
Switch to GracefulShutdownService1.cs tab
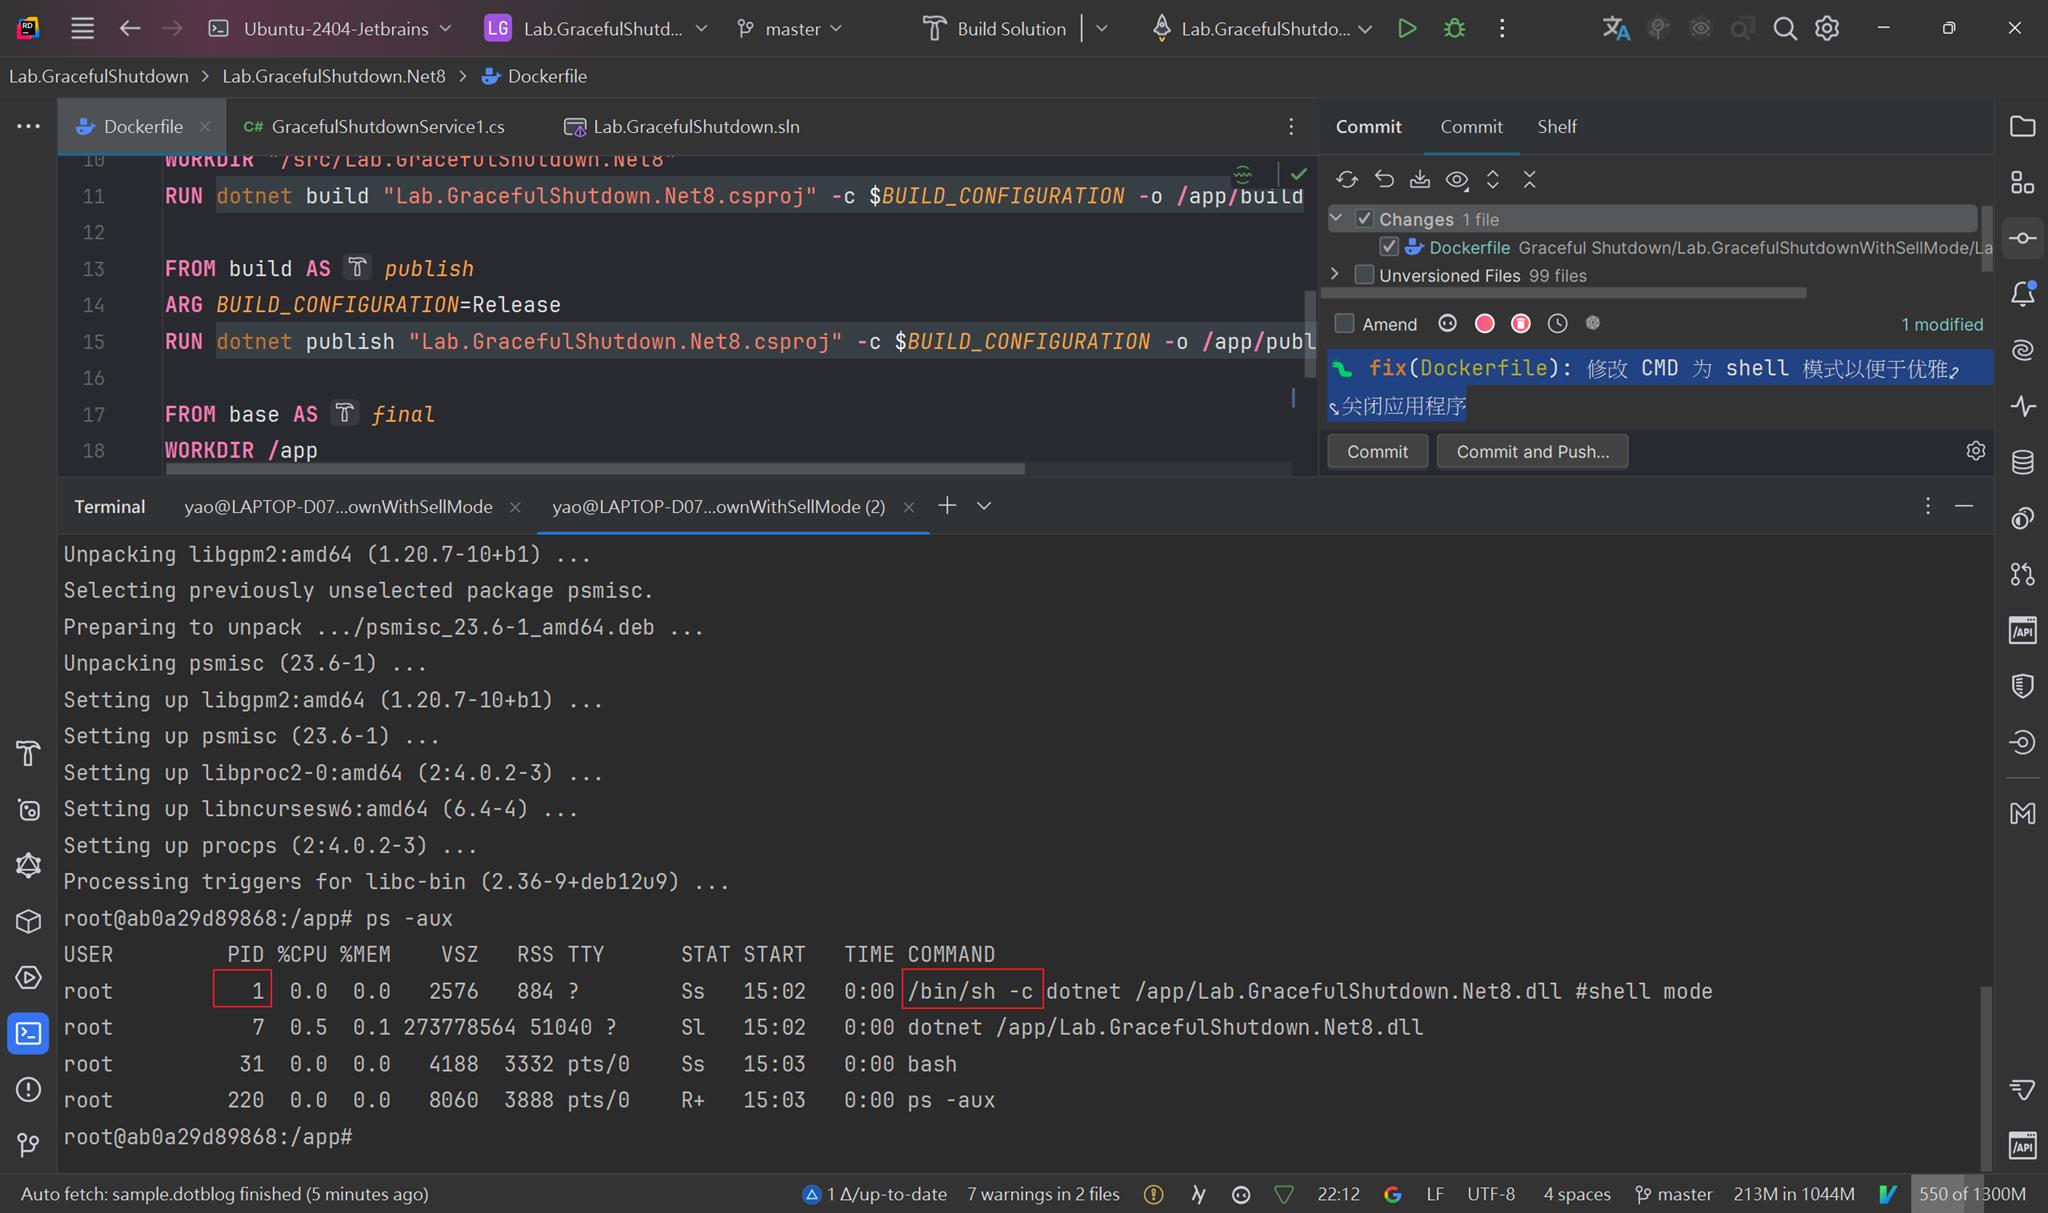coord(374,127)
